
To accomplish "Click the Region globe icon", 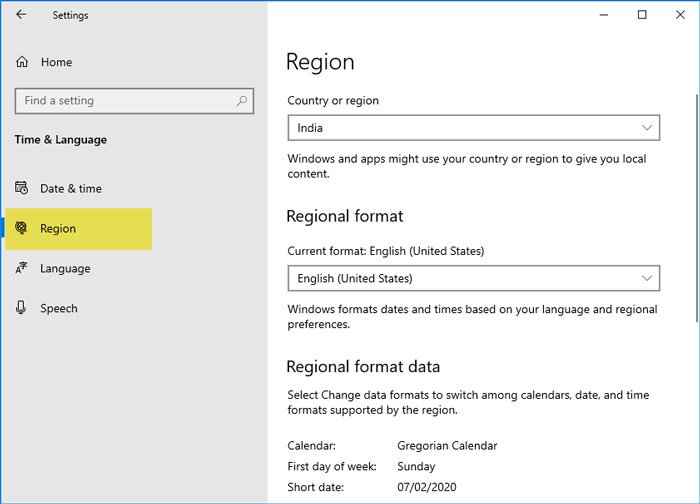I will tap(22, 228).
